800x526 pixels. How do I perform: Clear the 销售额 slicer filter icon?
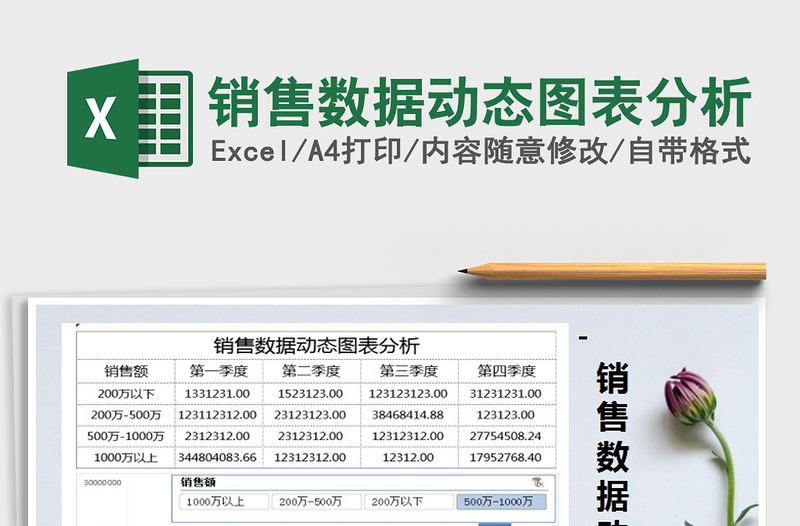[x=538, y=482]
